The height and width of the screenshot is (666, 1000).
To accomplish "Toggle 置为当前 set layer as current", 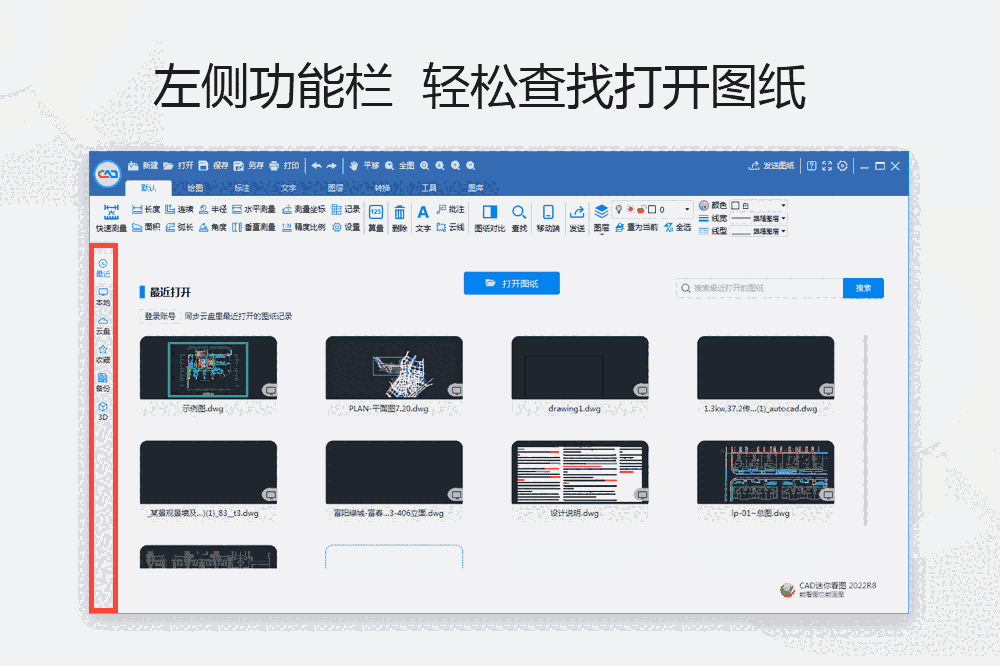I will coord(639,228).
